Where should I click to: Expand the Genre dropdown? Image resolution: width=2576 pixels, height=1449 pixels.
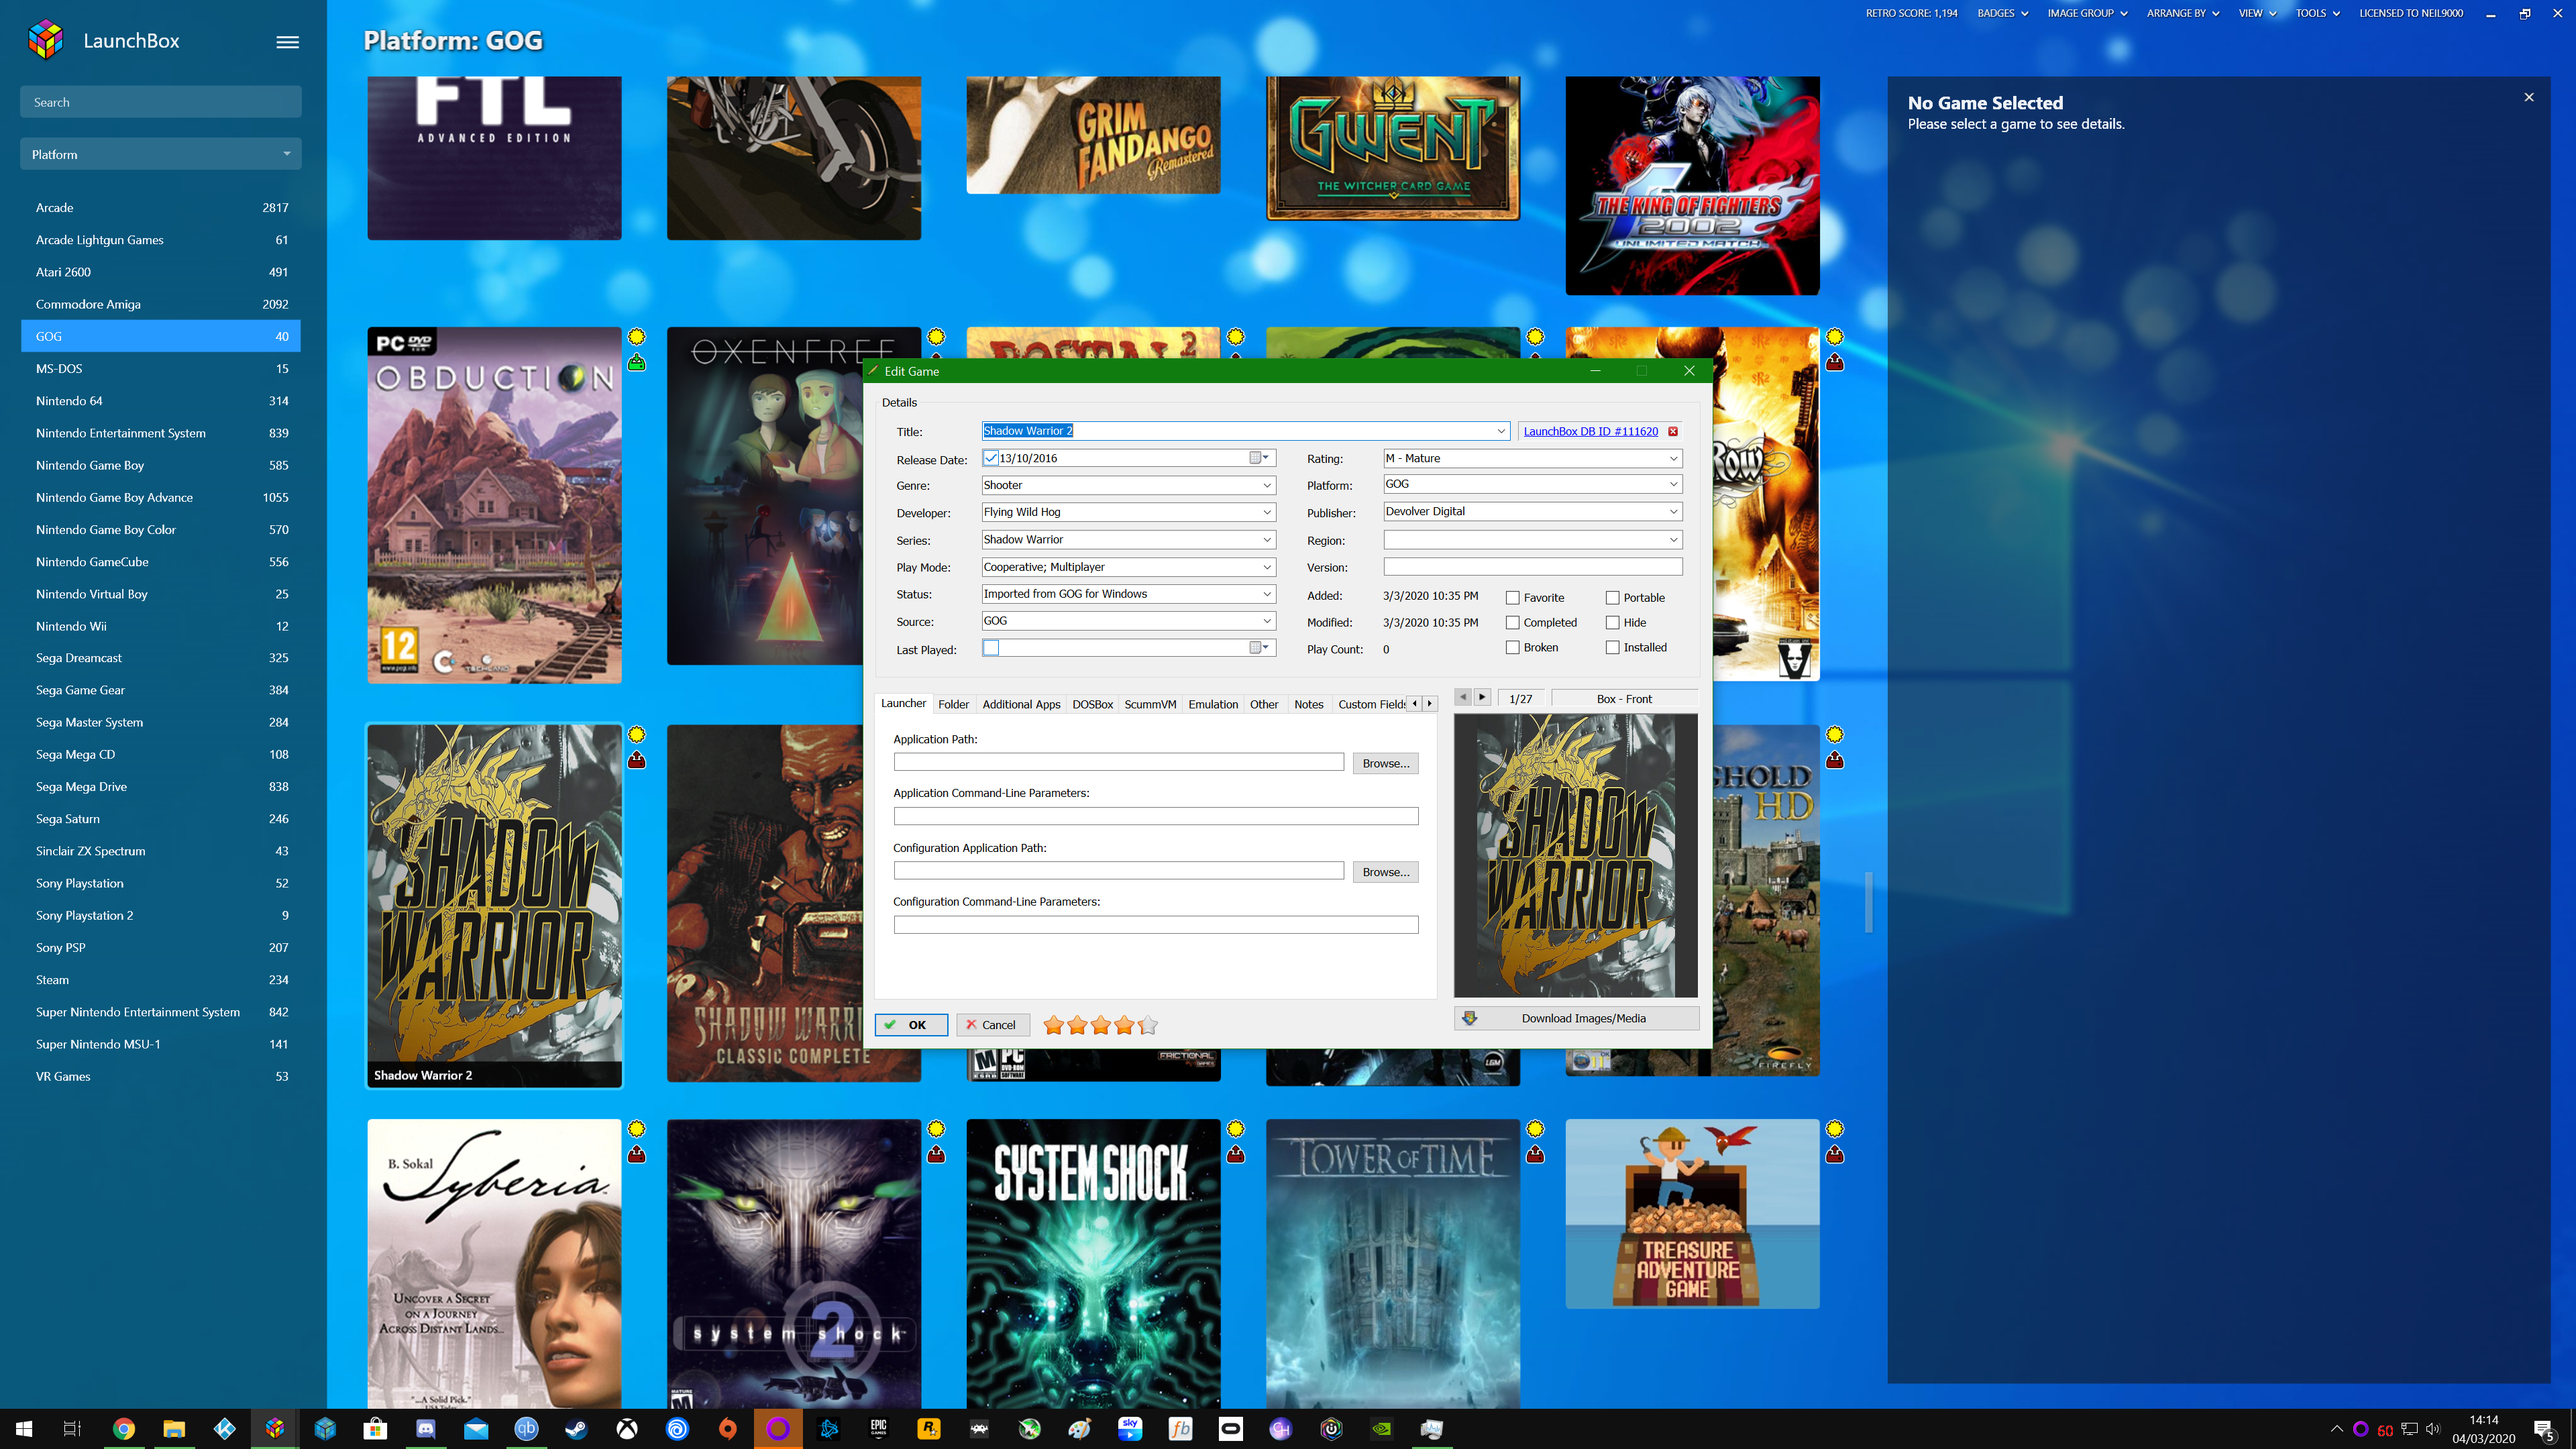1267,485
